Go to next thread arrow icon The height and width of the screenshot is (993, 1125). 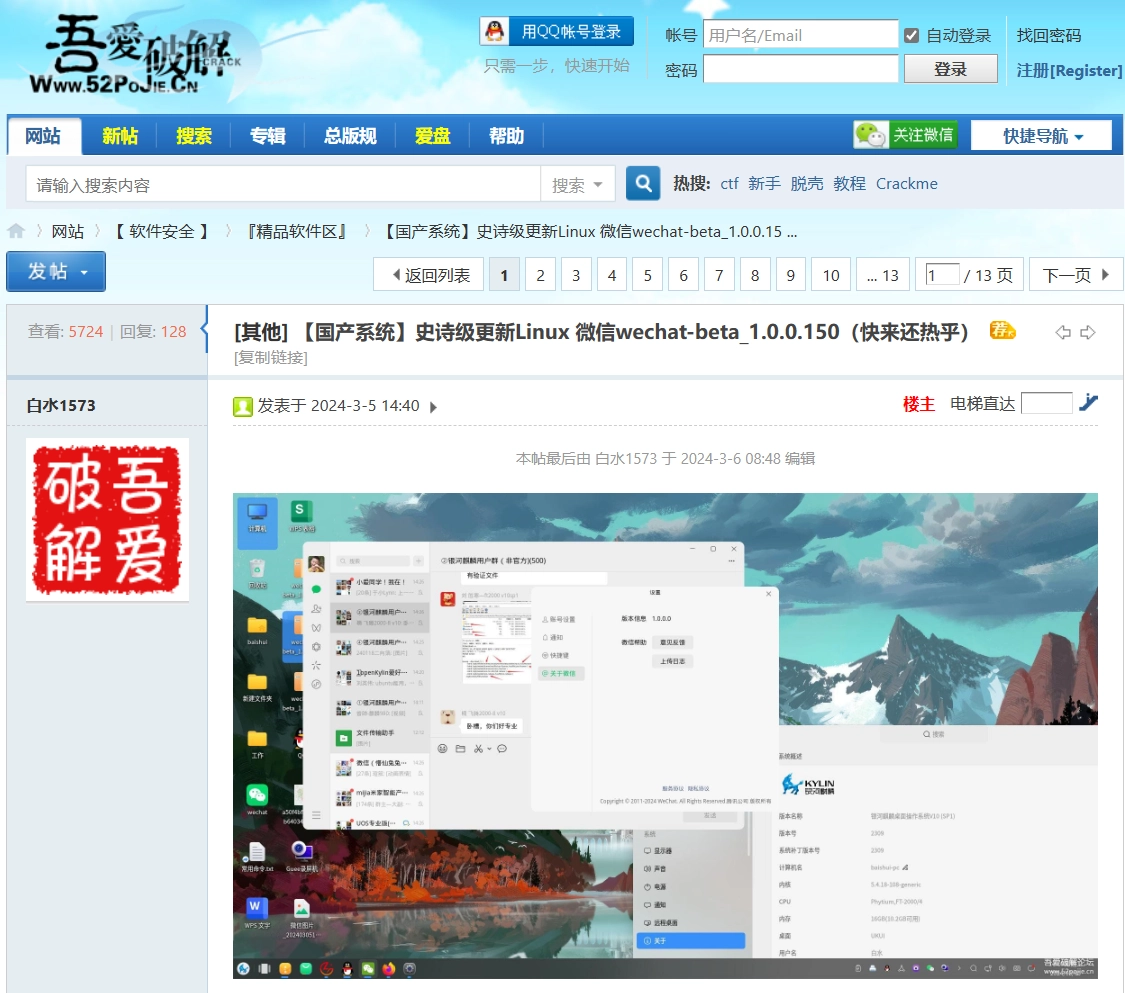tap(1088, 332)
